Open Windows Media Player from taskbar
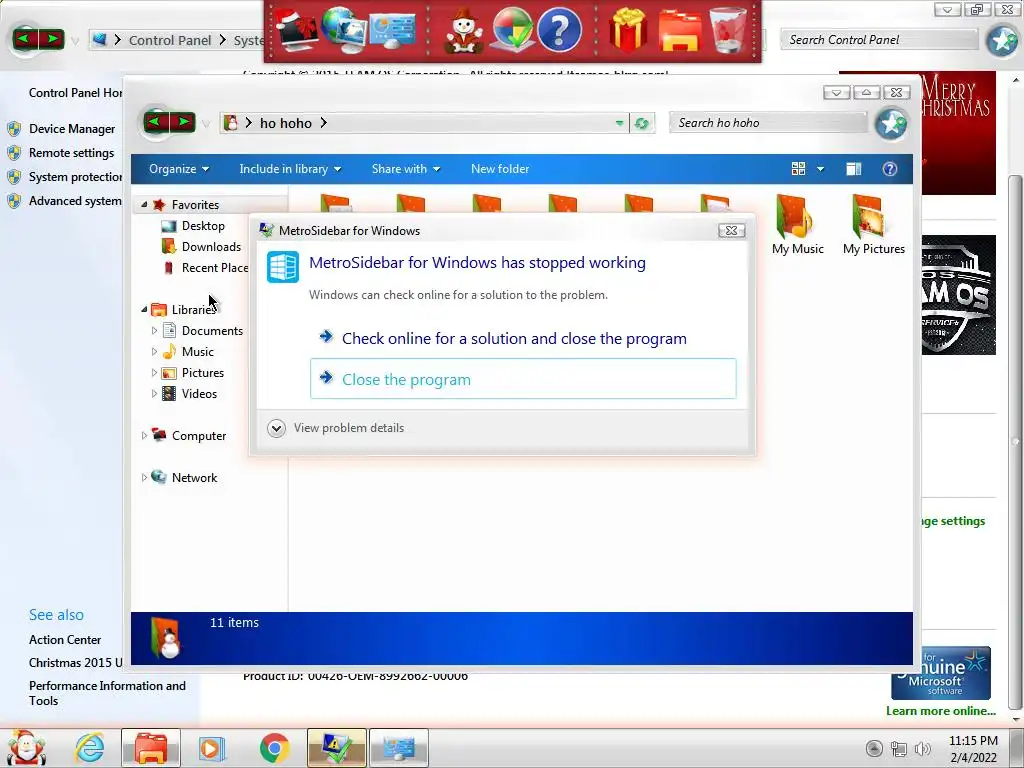Screen dimensions: 1024x768 pyautogui.click(x=211, y=748)
